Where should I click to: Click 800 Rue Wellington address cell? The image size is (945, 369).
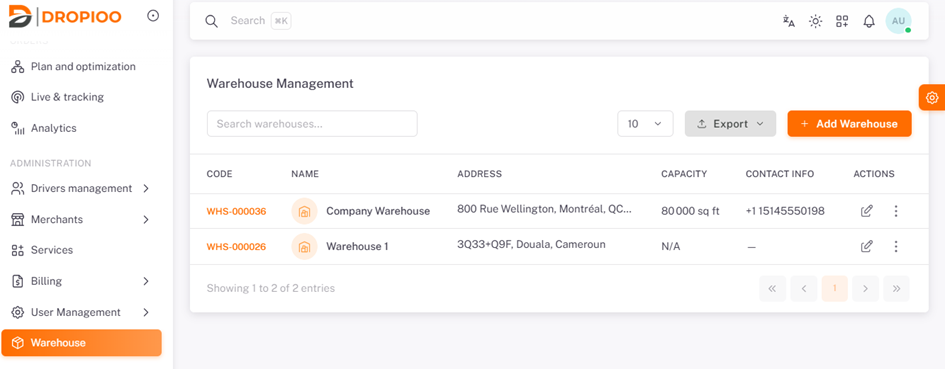click(544, 209)
